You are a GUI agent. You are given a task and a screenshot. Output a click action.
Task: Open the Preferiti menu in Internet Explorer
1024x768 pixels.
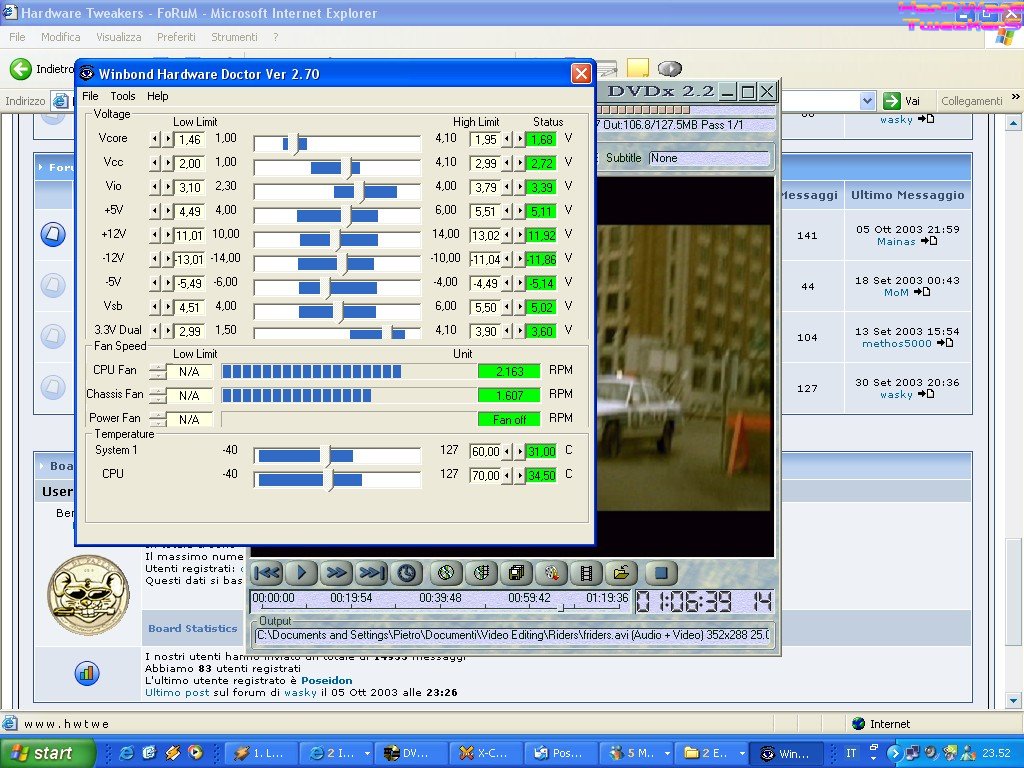(176, 37)
